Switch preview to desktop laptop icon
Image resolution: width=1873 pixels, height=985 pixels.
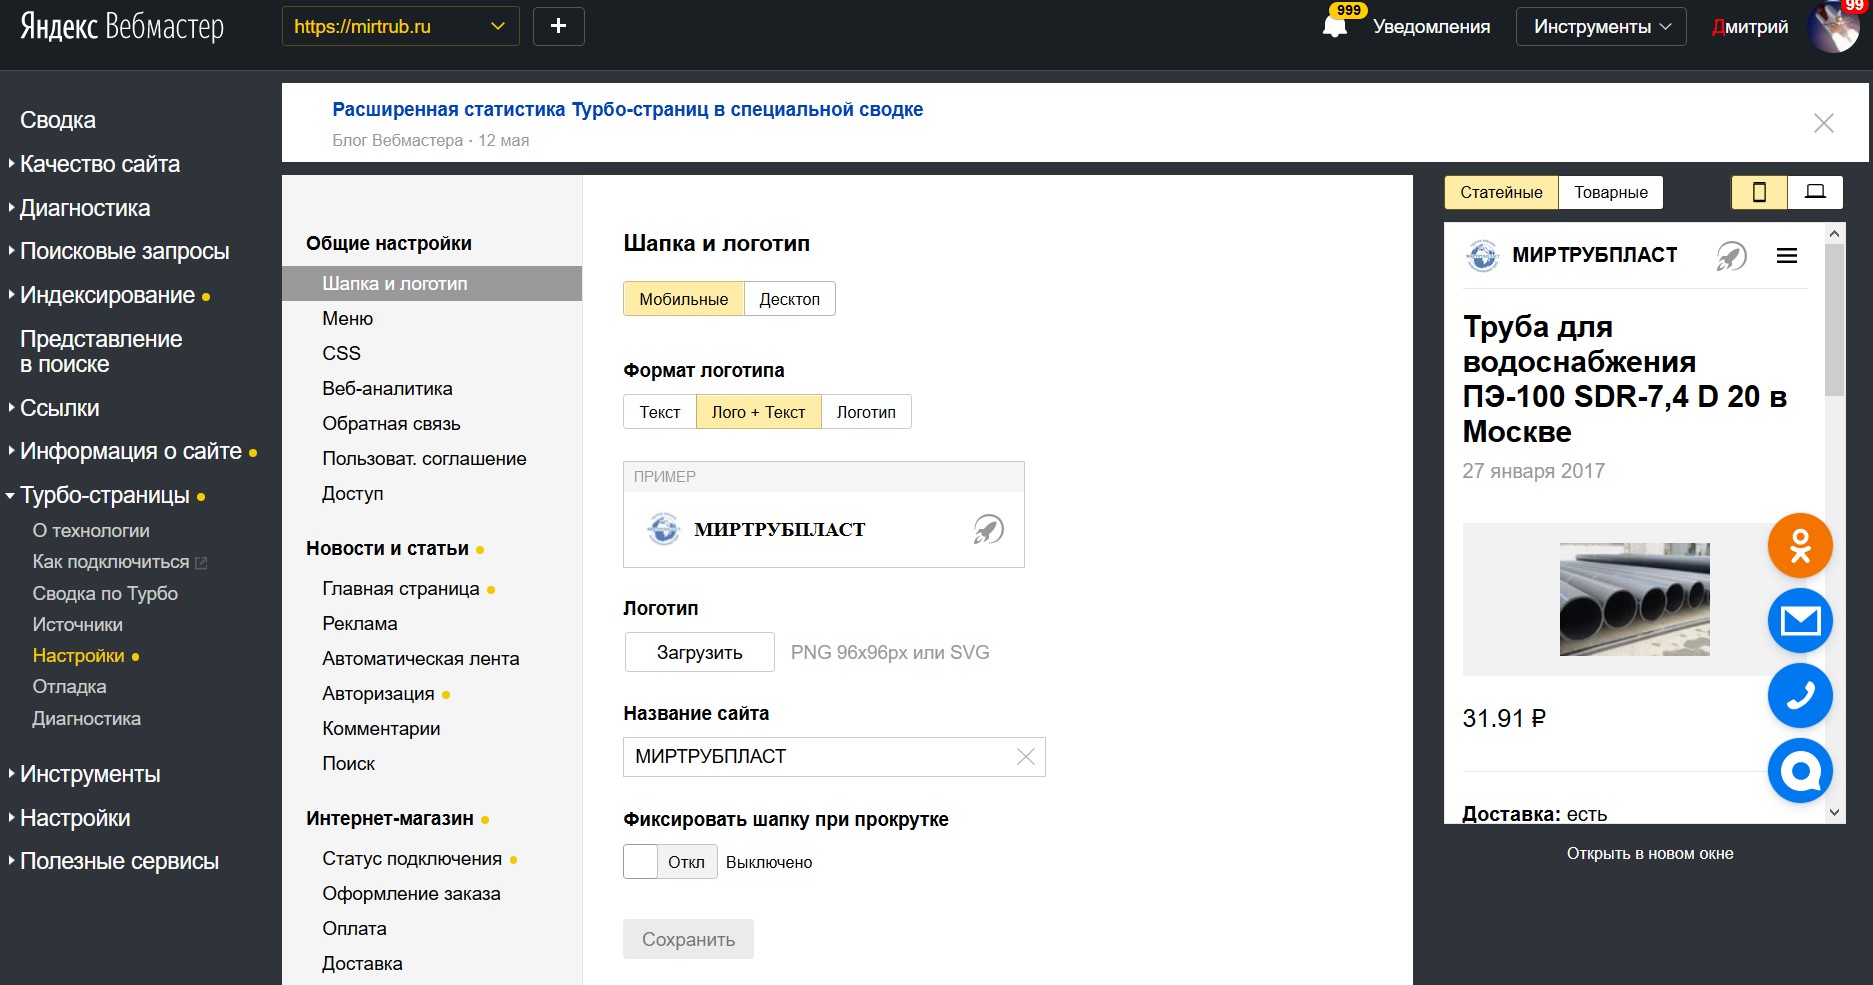[1815, 192]
